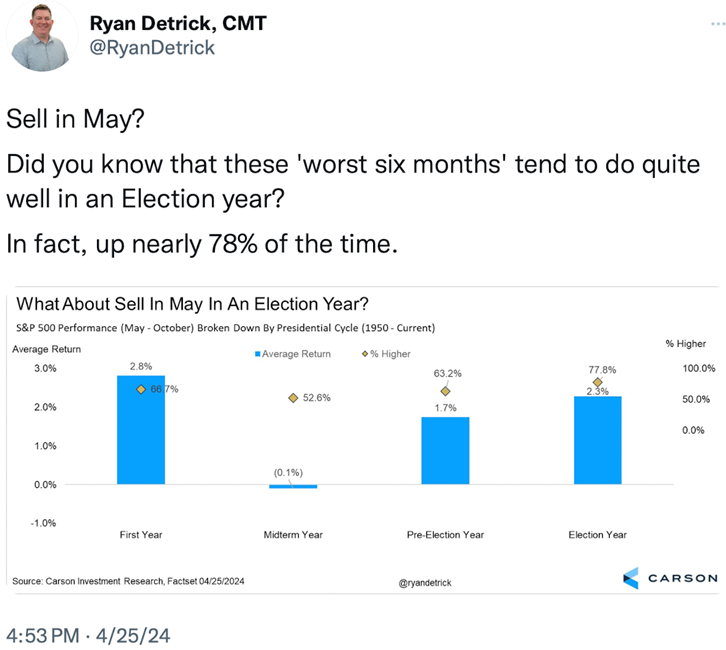Click the Midterm Year negative bar
This screenshot has height=650, width=726.
click(x=293, y=486)
